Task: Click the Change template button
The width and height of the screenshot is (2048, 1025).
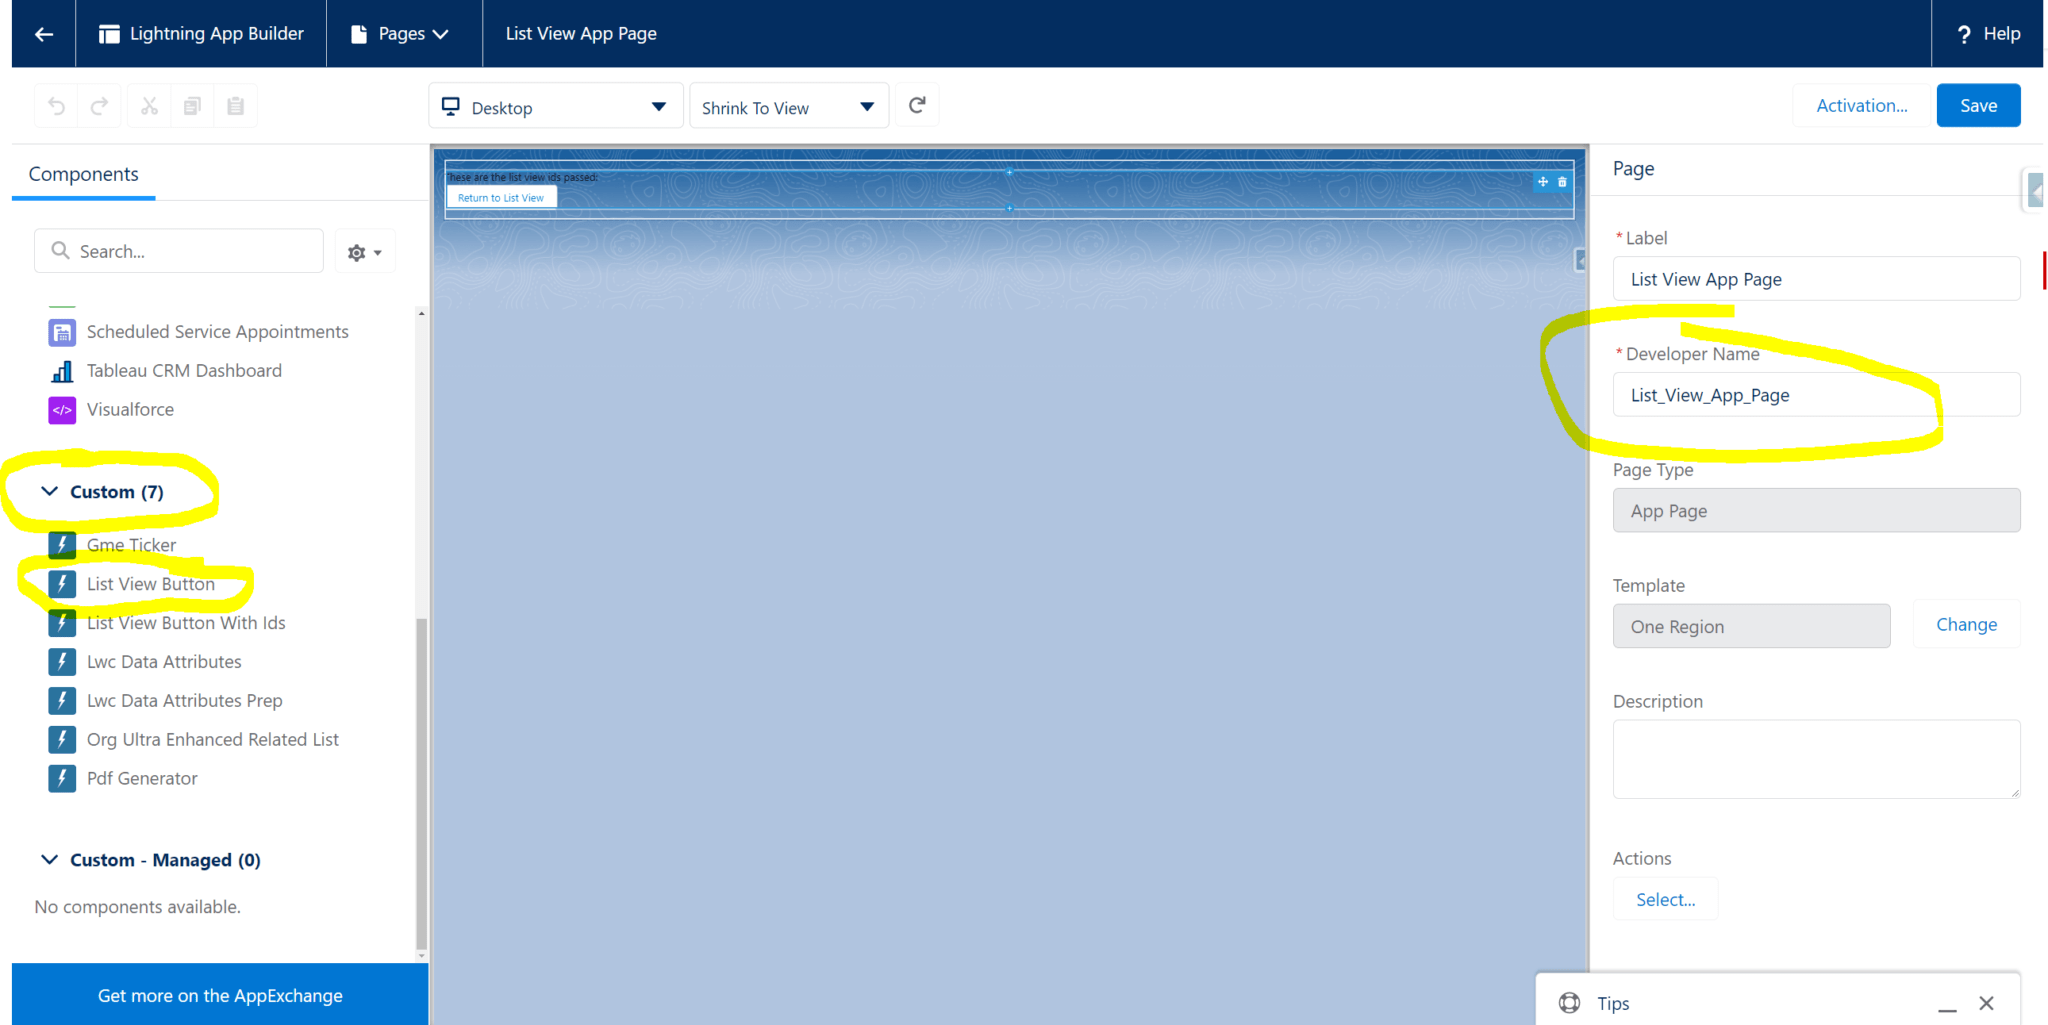Action: point(1966,625)
